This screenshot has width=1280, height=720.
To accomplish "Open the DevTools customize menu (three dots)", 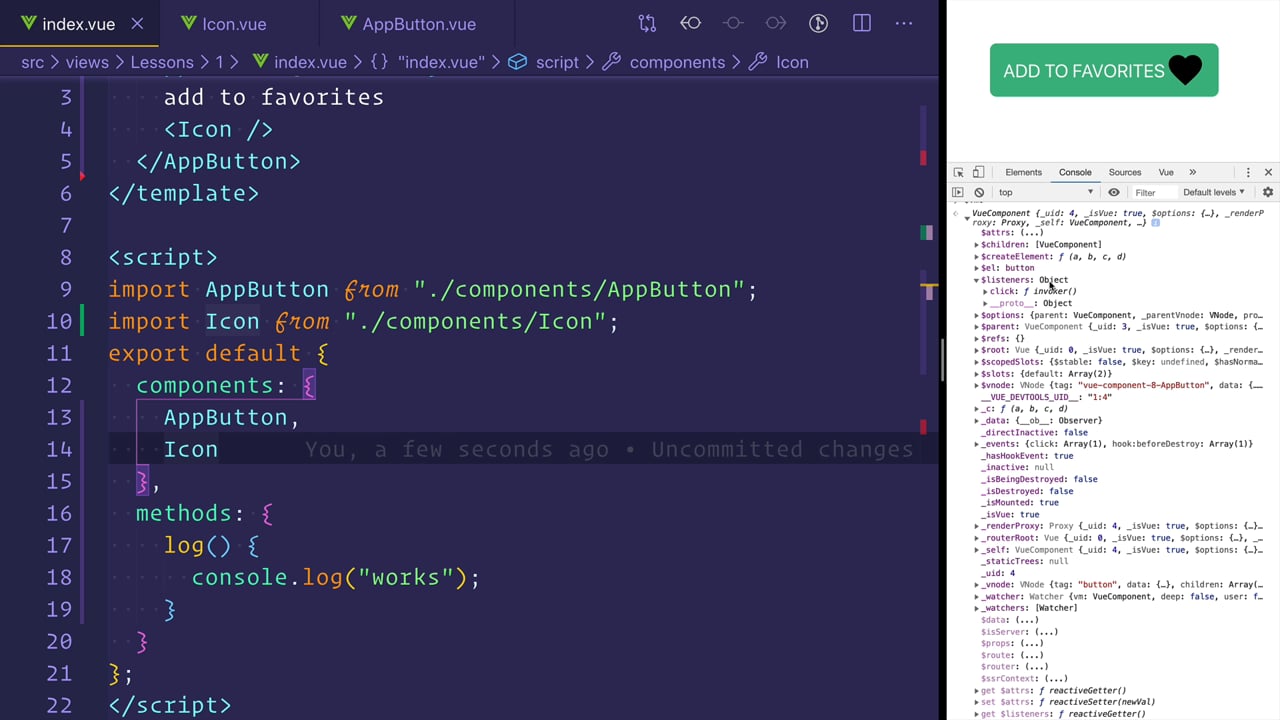I will (x=1248, y=172).
